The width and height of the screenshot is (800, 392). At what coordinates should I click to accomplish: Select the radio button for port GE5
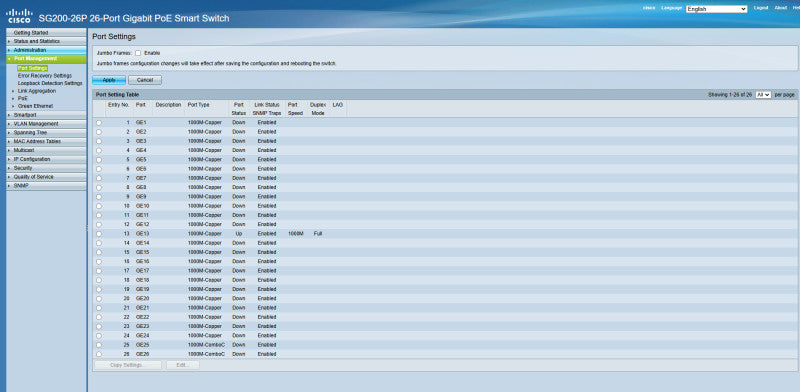coord(98,159)
